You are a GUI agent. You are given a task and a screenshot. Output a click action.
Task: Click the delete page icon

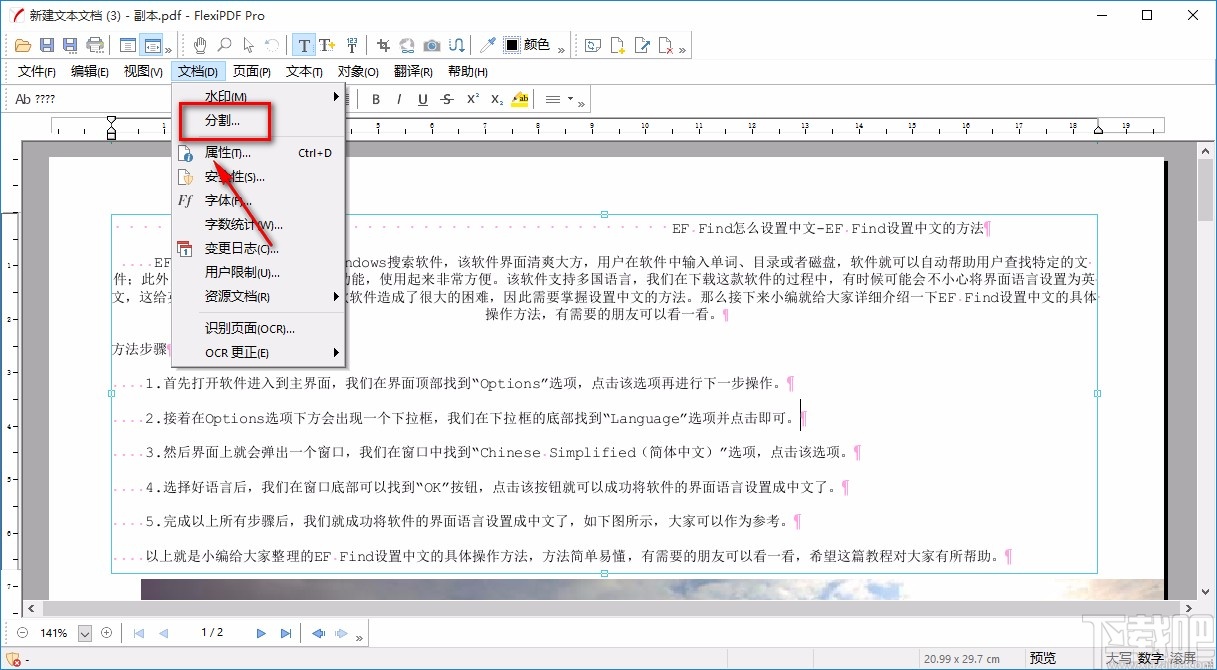coord(666,45)
